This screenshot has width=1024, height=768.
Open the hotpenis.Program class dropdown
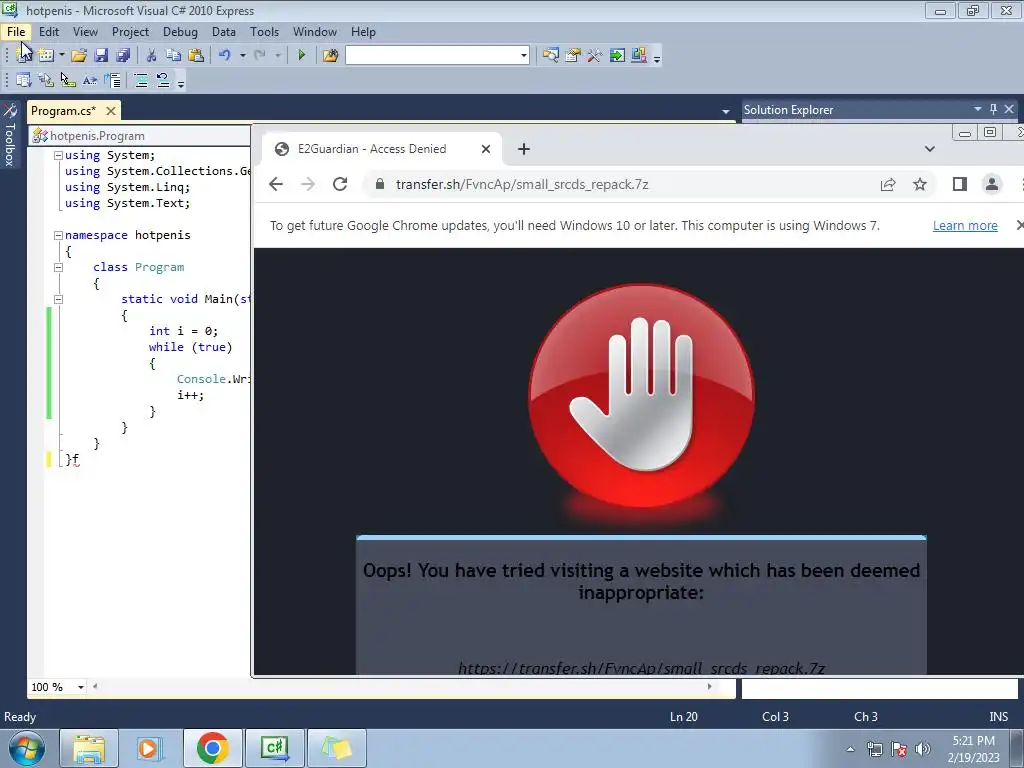140,136
